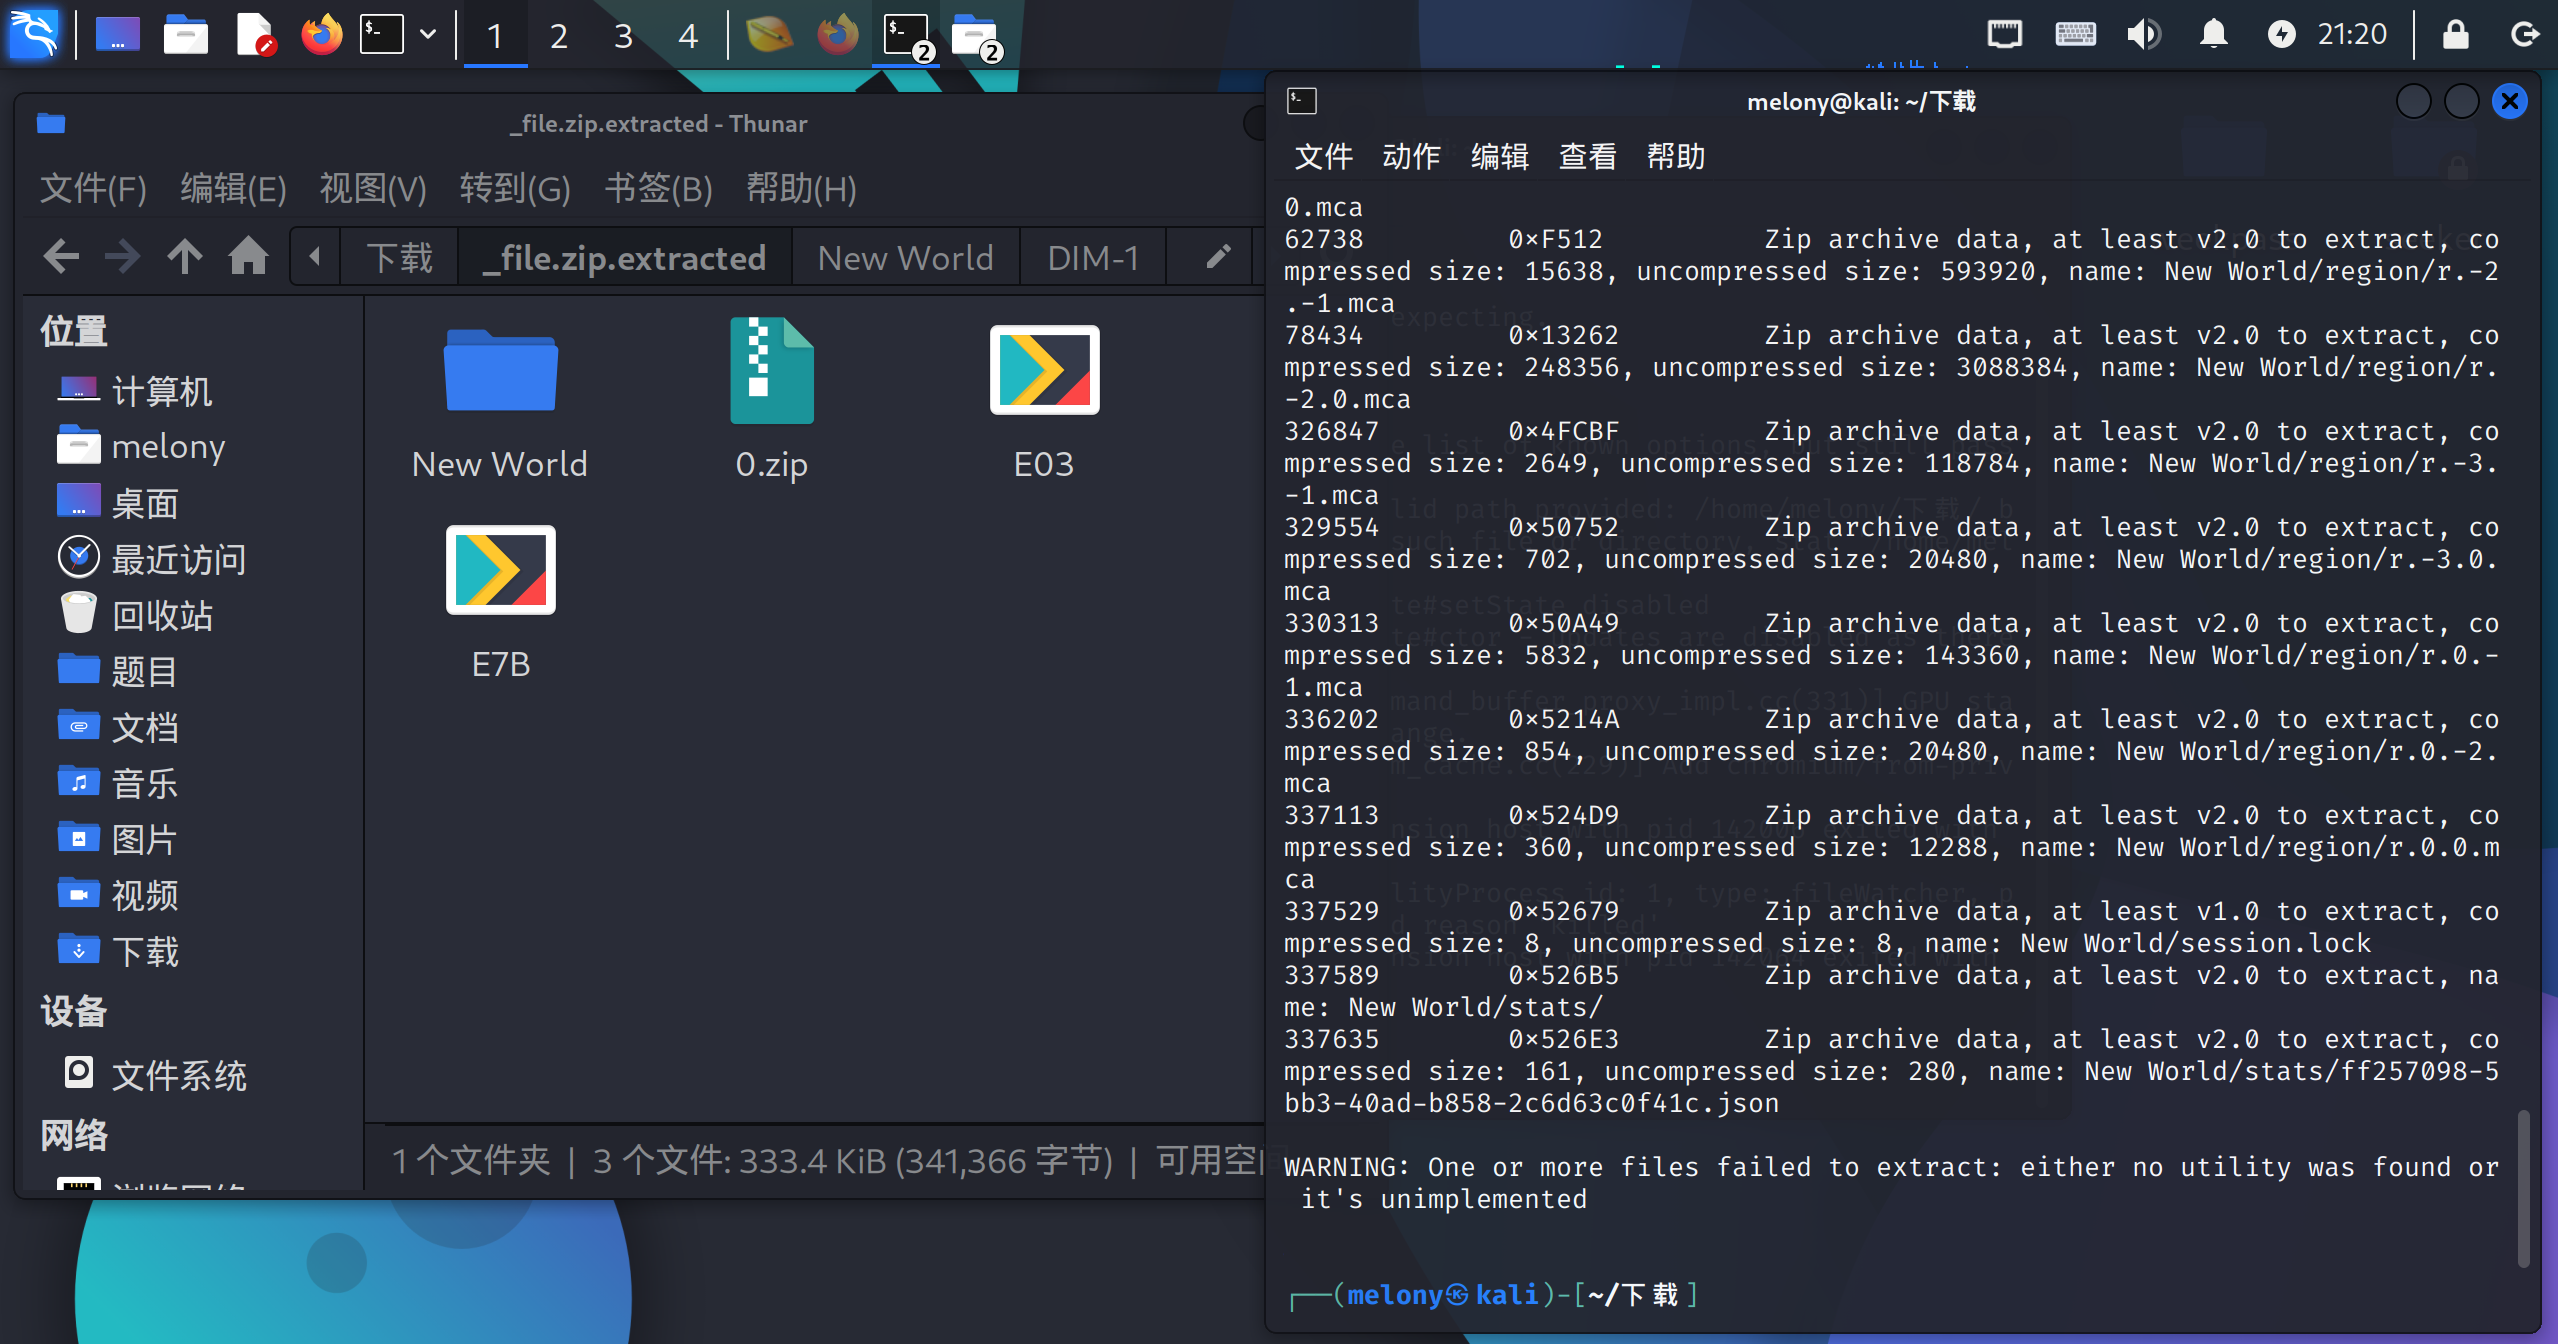Image resolution: width=2558 pixels, height=1344 pixels.
Task: Open the 书签(B) menu in Thunar
Action: click(658, 188)
